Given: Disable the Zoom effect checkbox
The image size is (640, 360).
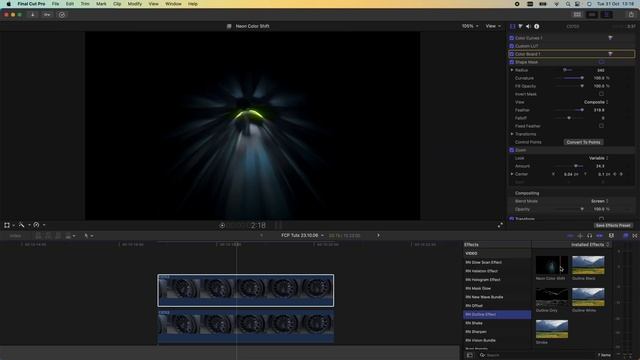Looking at the screenshot, I should coord(511,150).
